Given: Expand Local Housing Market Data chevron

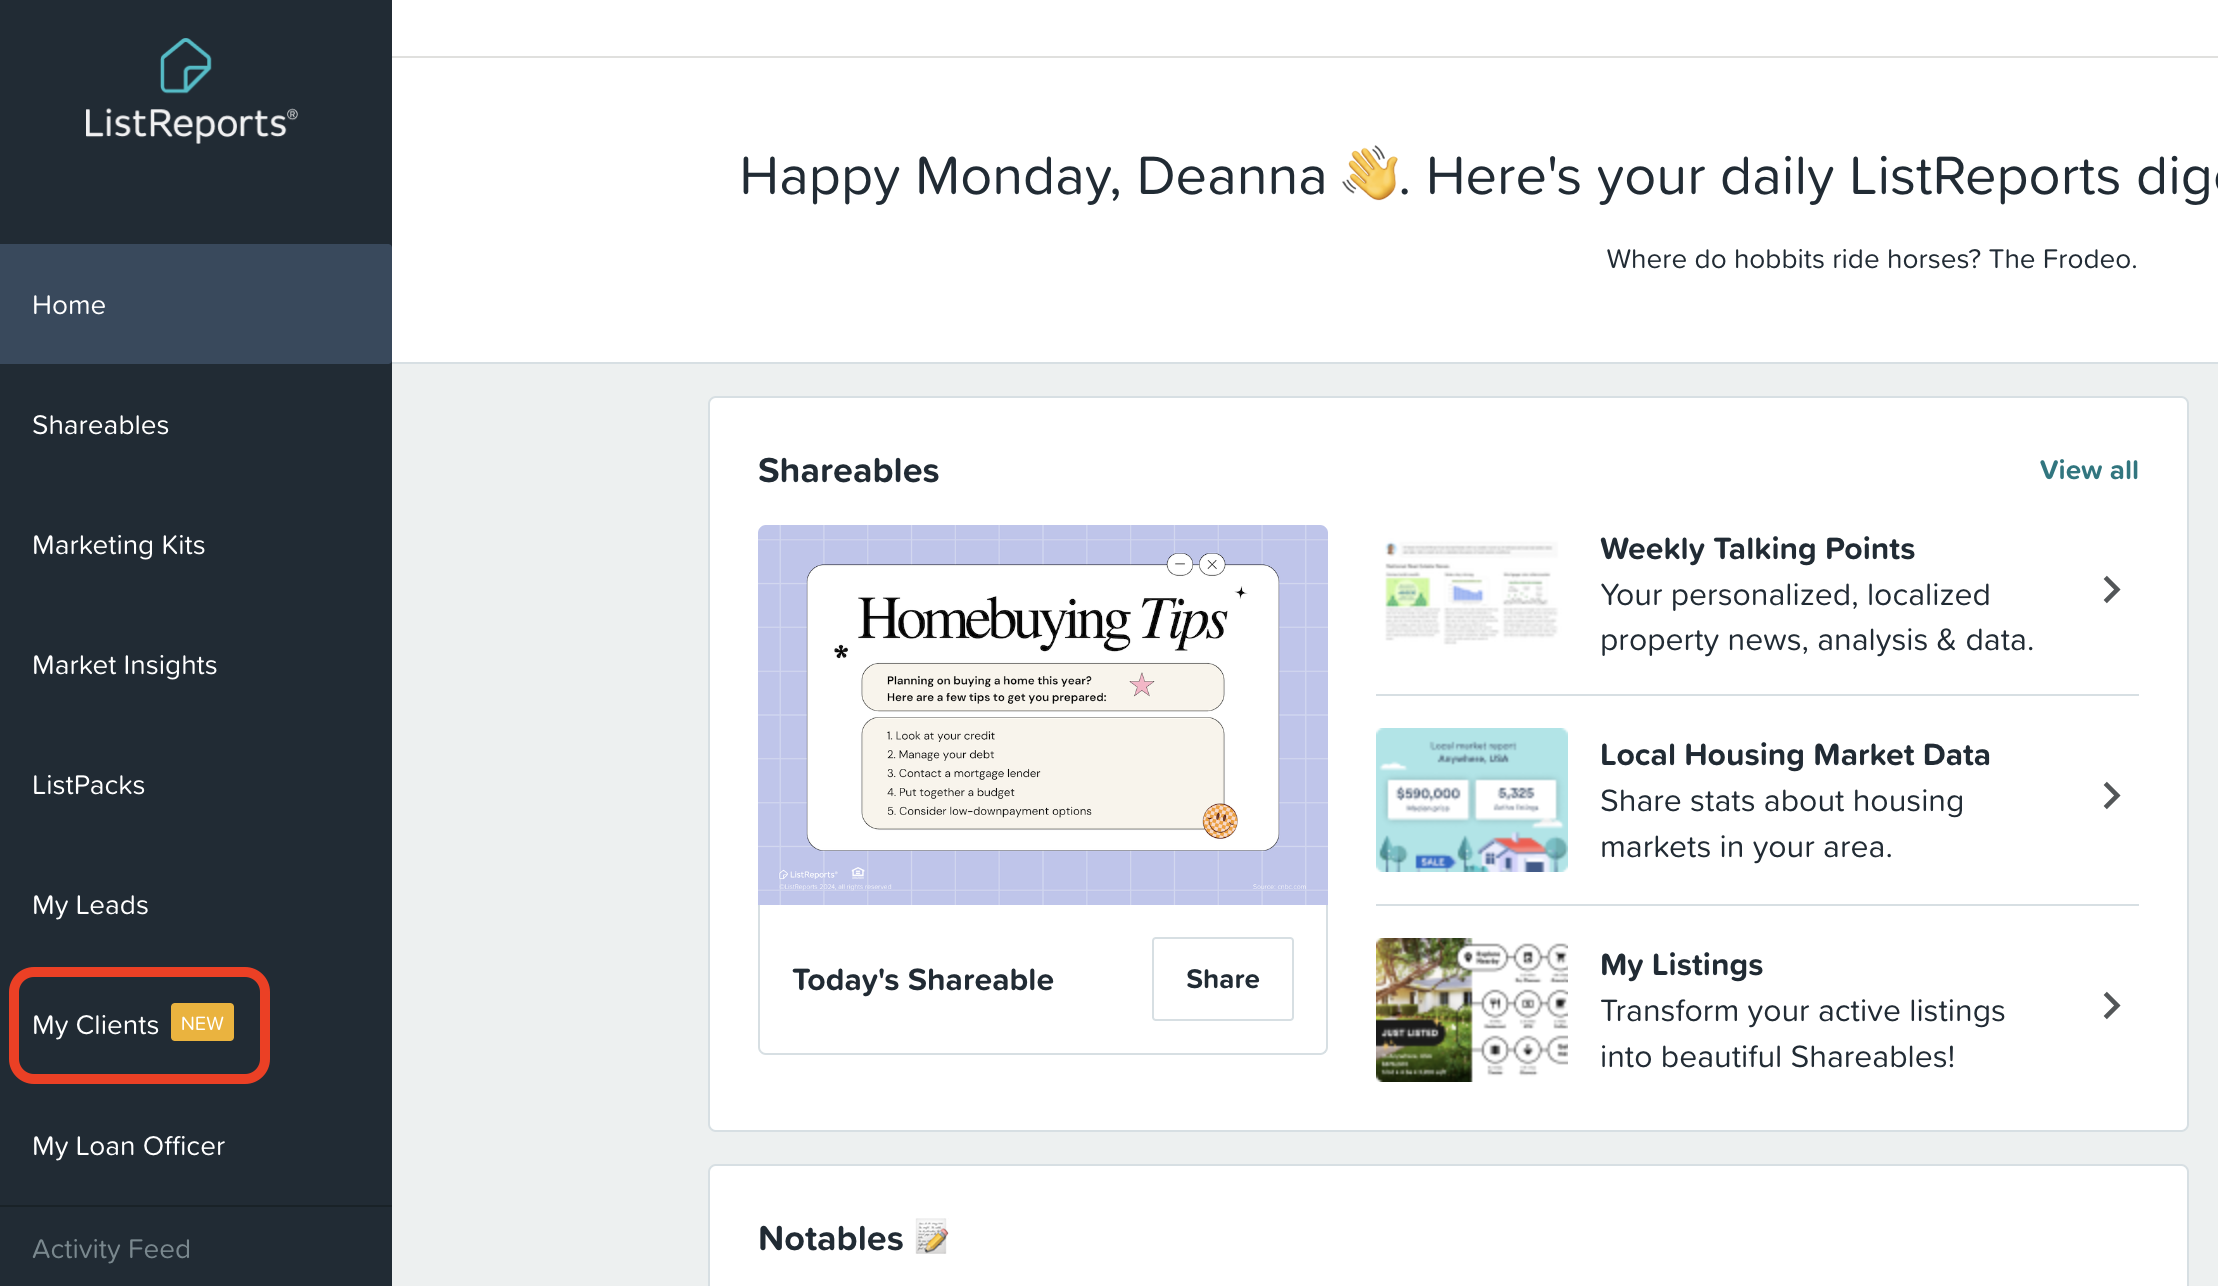Looking at the screenshot, I should (2111, 796).
